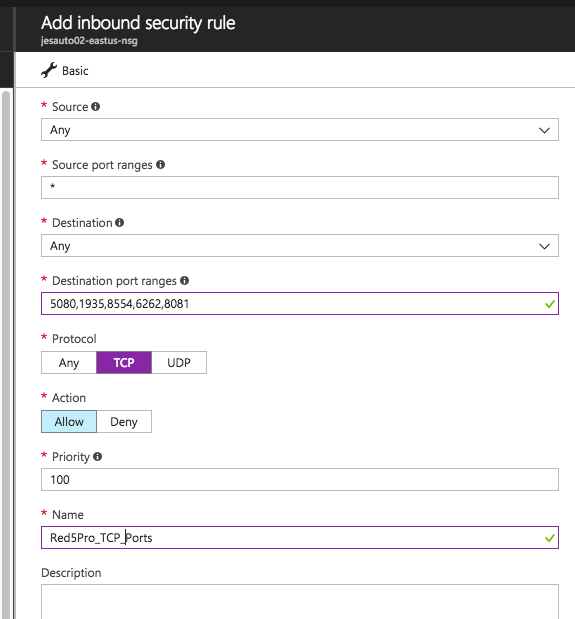This screenshot has width=575, height=619.
Task: Focus the Priority input field
Action: pyautogui.click(x=300, y=480)
